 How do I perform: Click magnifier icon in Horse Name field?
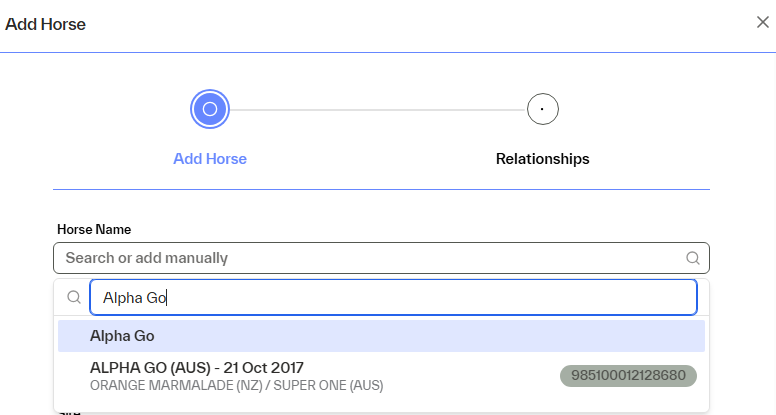(693, 258)
